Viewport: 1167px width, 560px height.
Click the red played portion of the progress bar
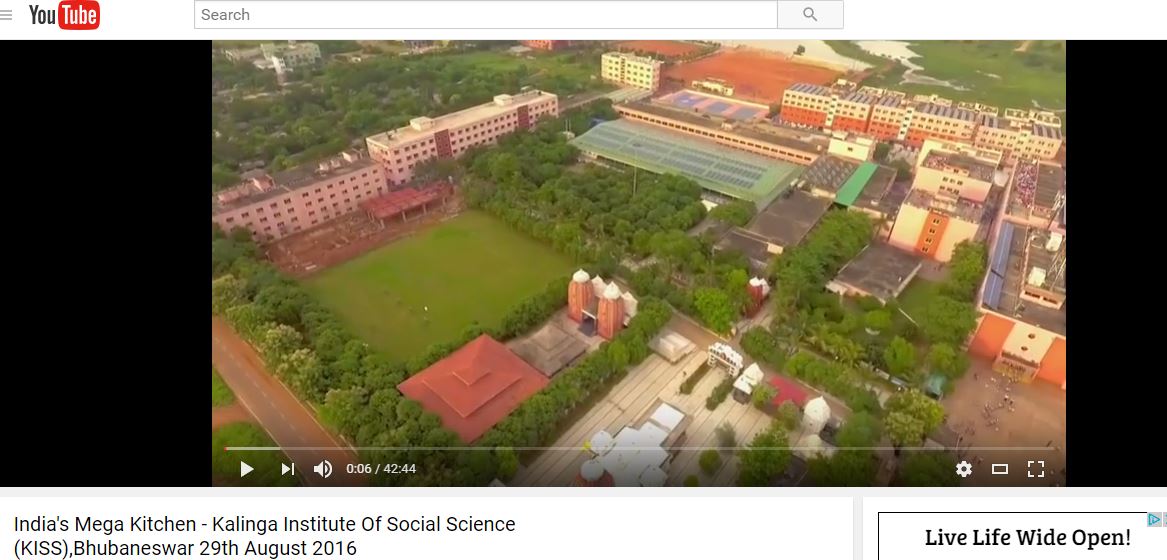[x=225, y=448]
